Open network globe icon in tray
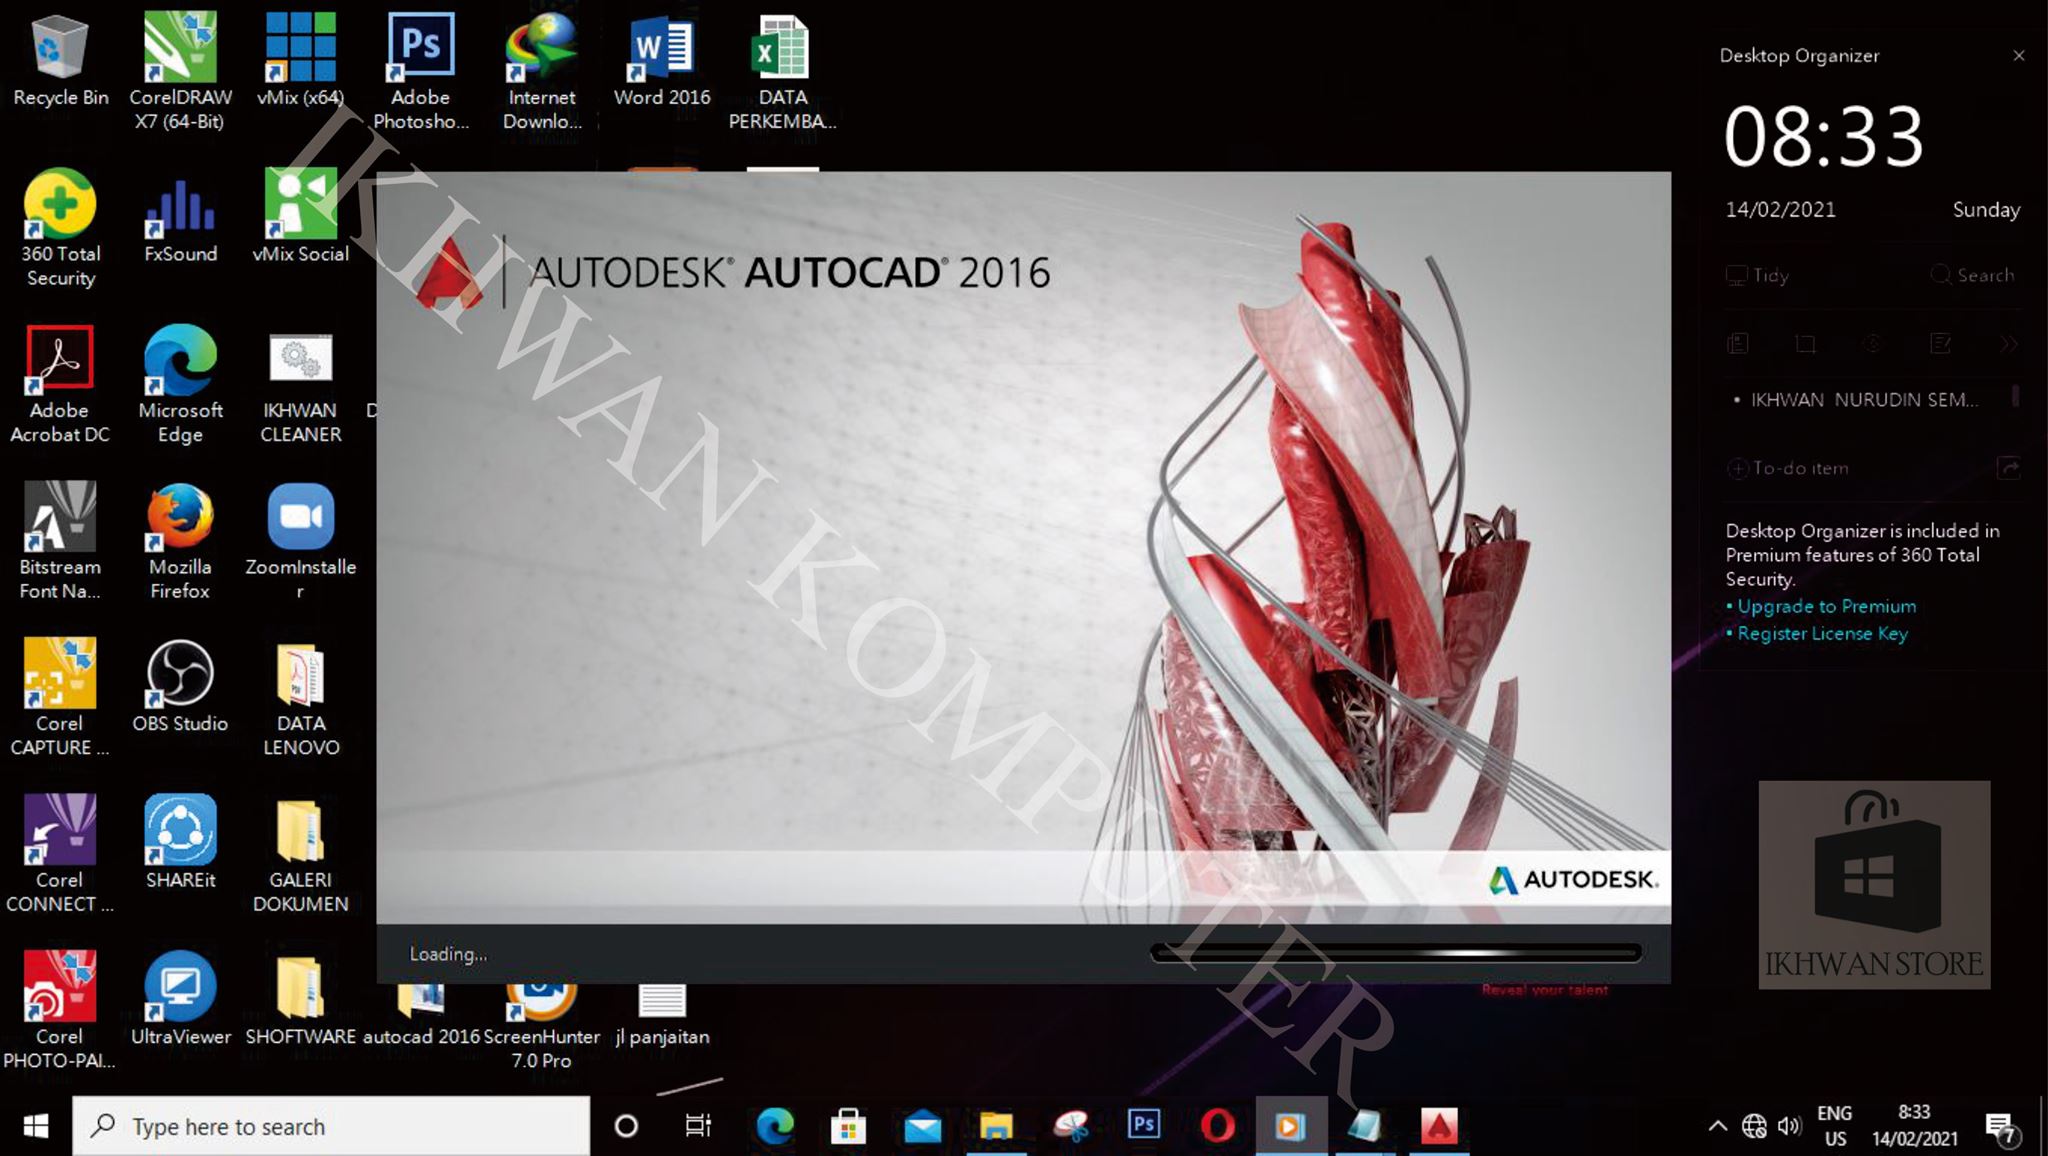This screenshot has width=2048, height=1156. click(1754, 1127)
